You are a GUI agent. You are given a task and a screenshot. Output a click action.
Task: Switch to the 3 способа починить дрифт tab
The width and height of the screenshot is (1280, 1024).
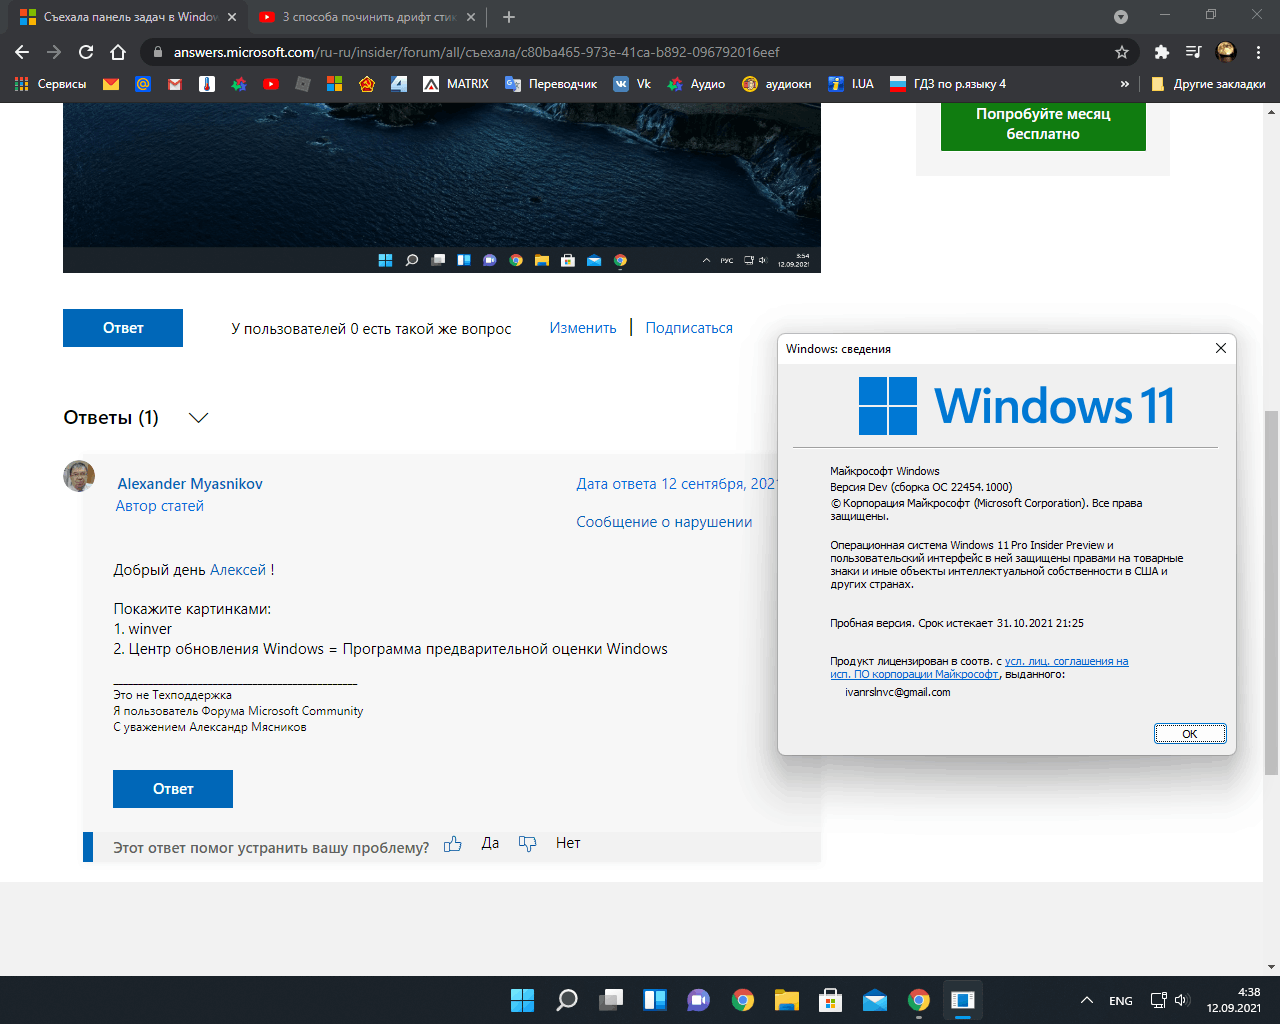point(366,17)
